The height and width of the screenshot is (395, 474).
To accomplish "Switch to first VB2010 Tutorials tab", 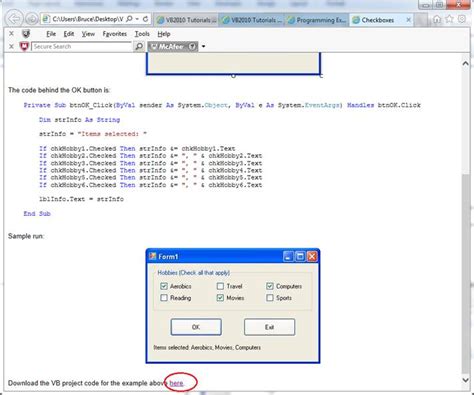I will click(x=187, y=20).
